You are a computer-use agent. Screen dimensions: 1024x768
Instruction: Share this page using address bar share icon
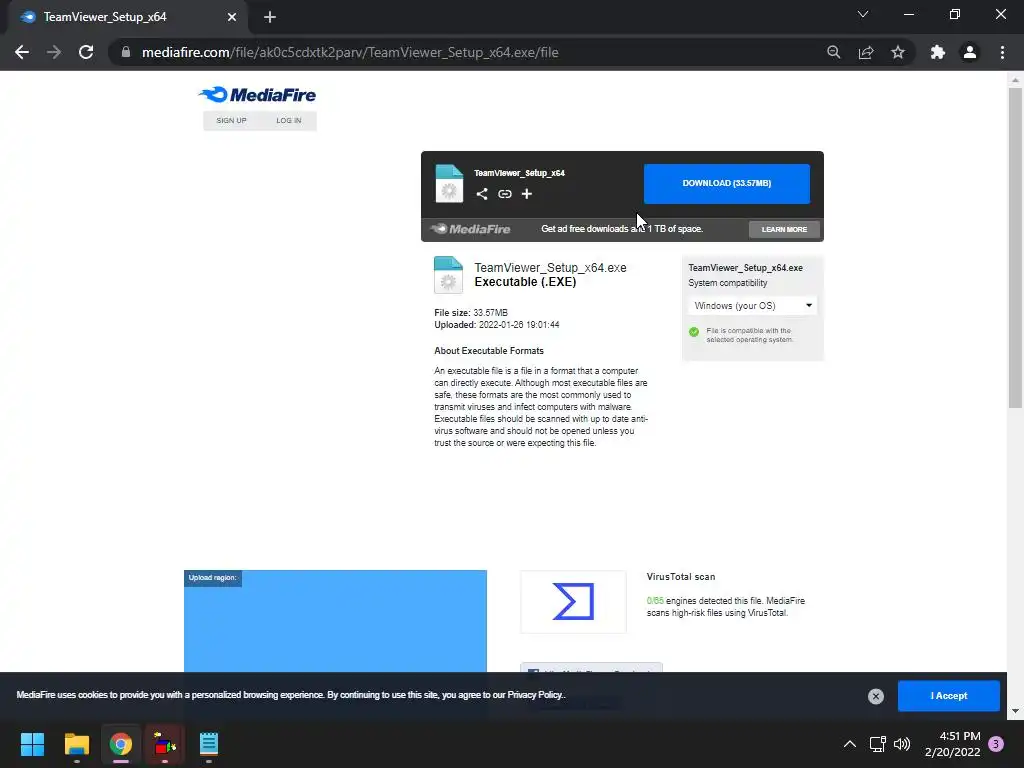pyautogui.click(x=866, y=52)
